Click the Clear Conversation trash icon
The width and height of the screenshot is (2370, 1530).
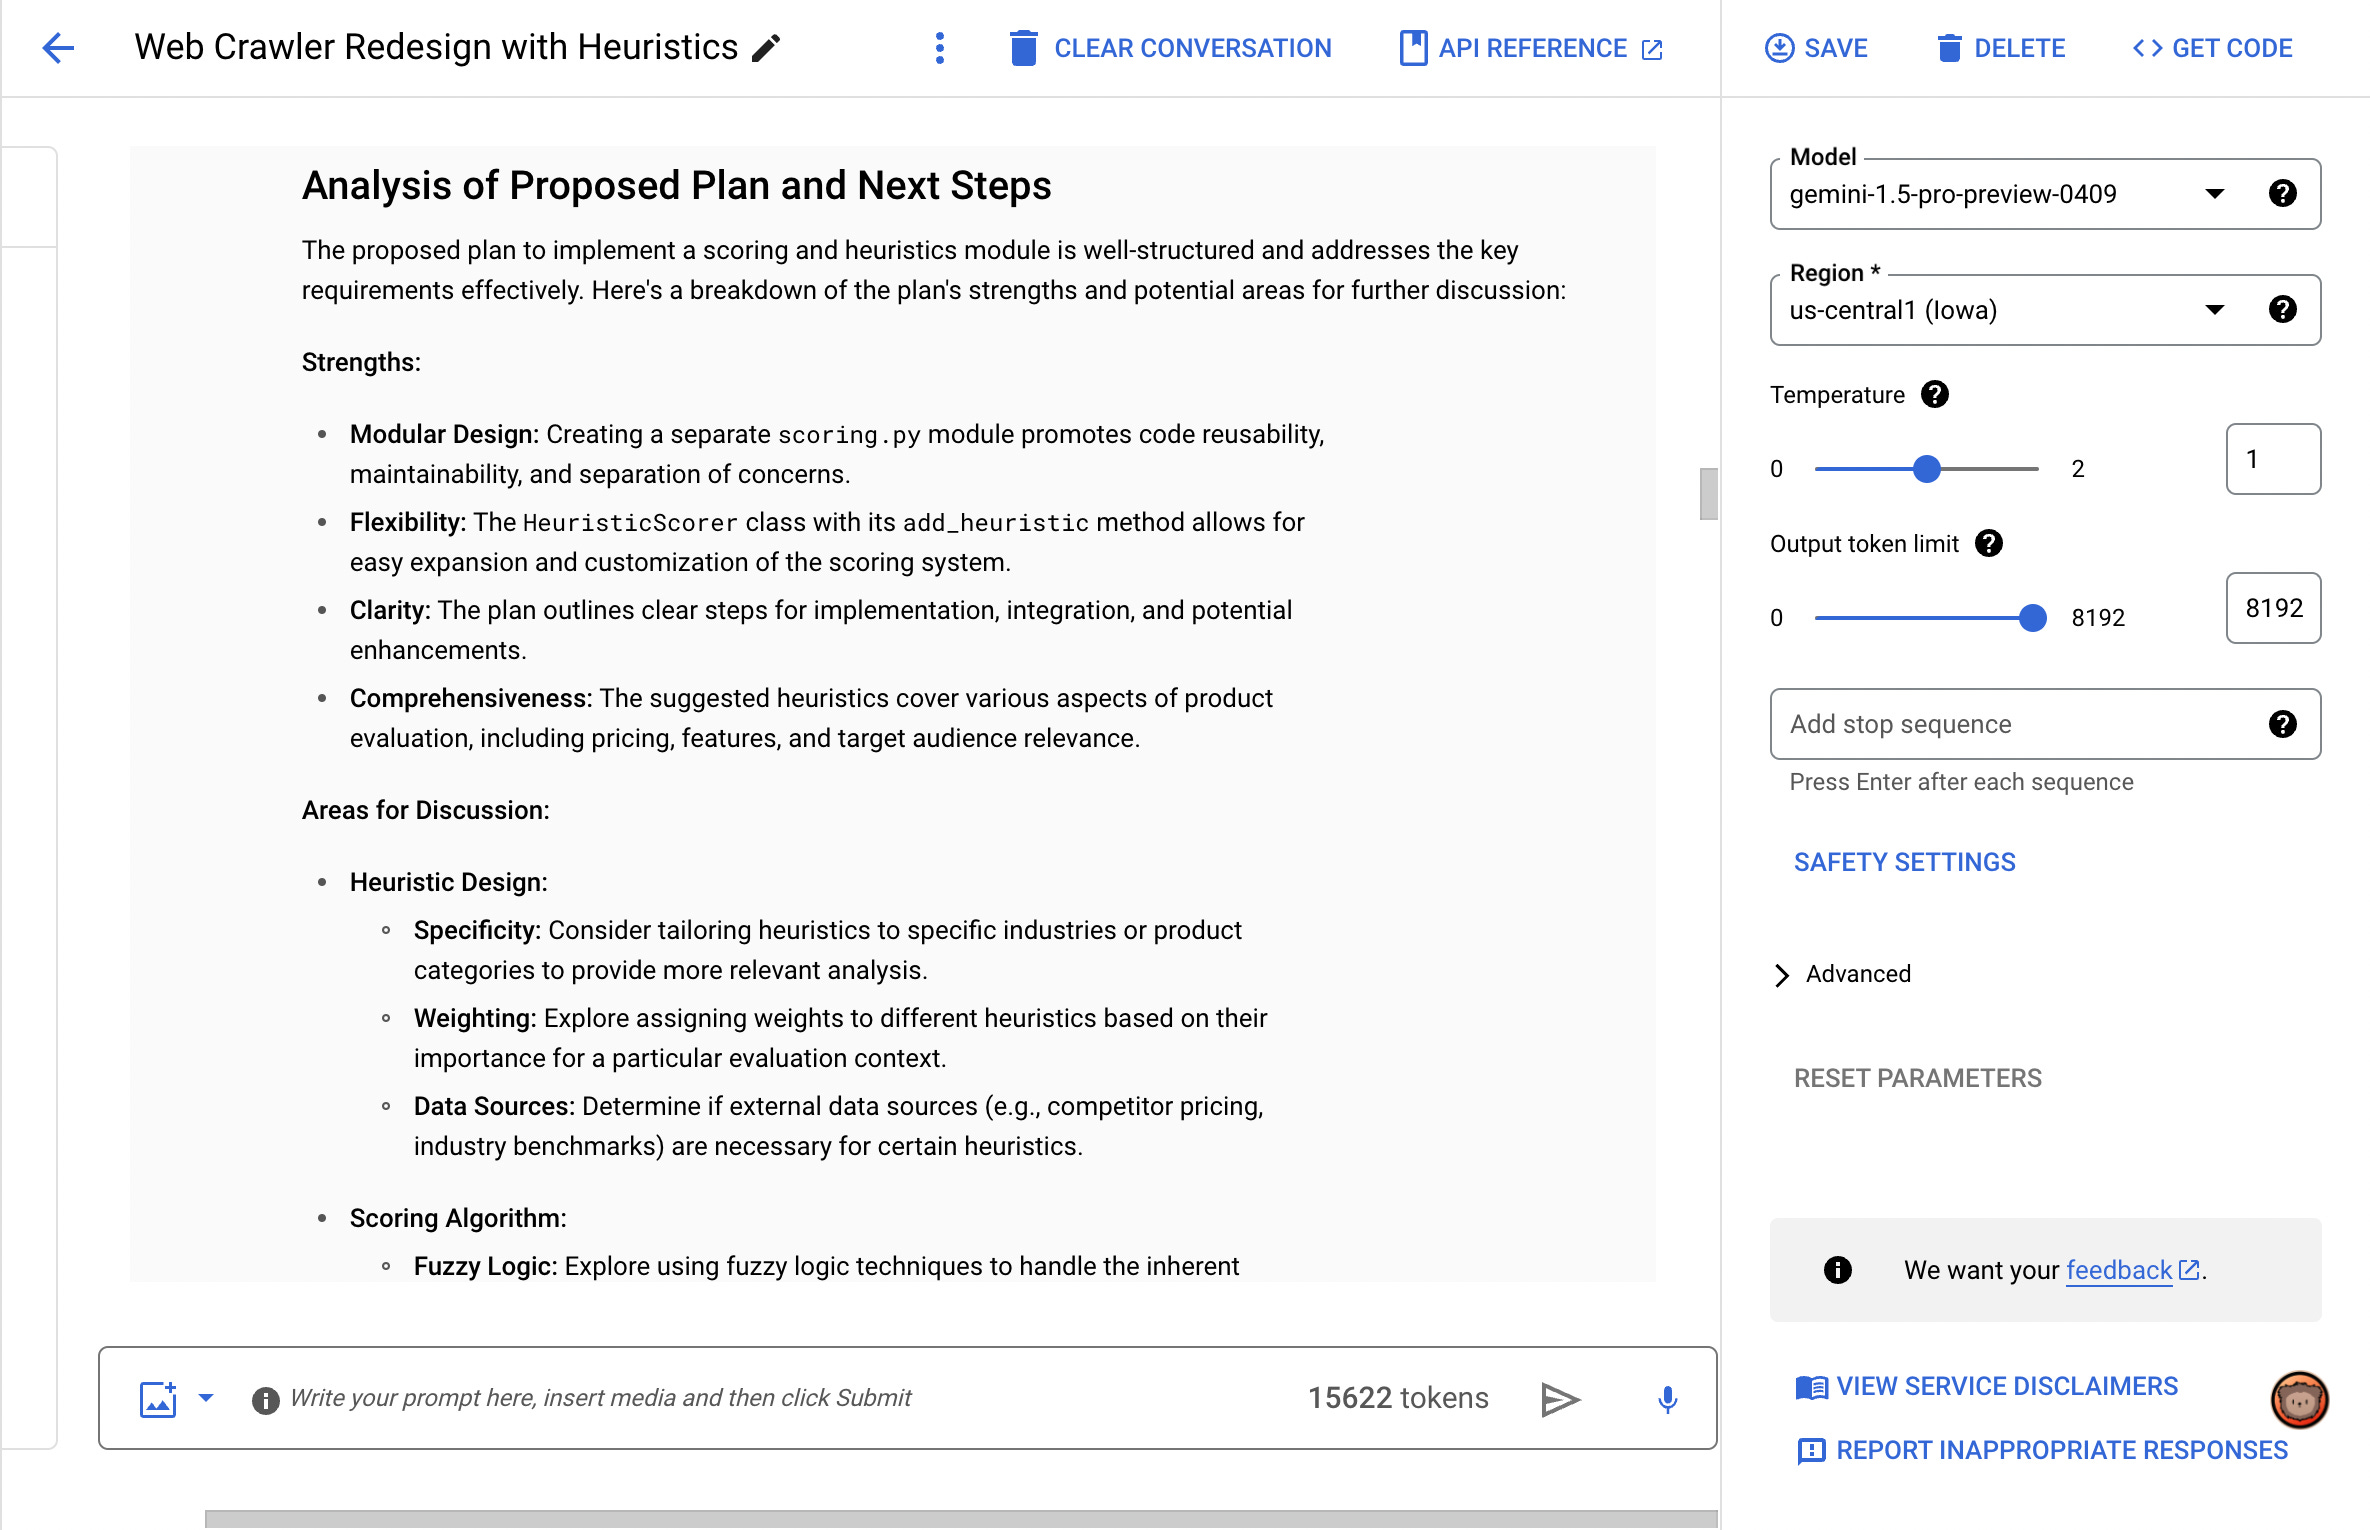click(x=1023, y=48)
